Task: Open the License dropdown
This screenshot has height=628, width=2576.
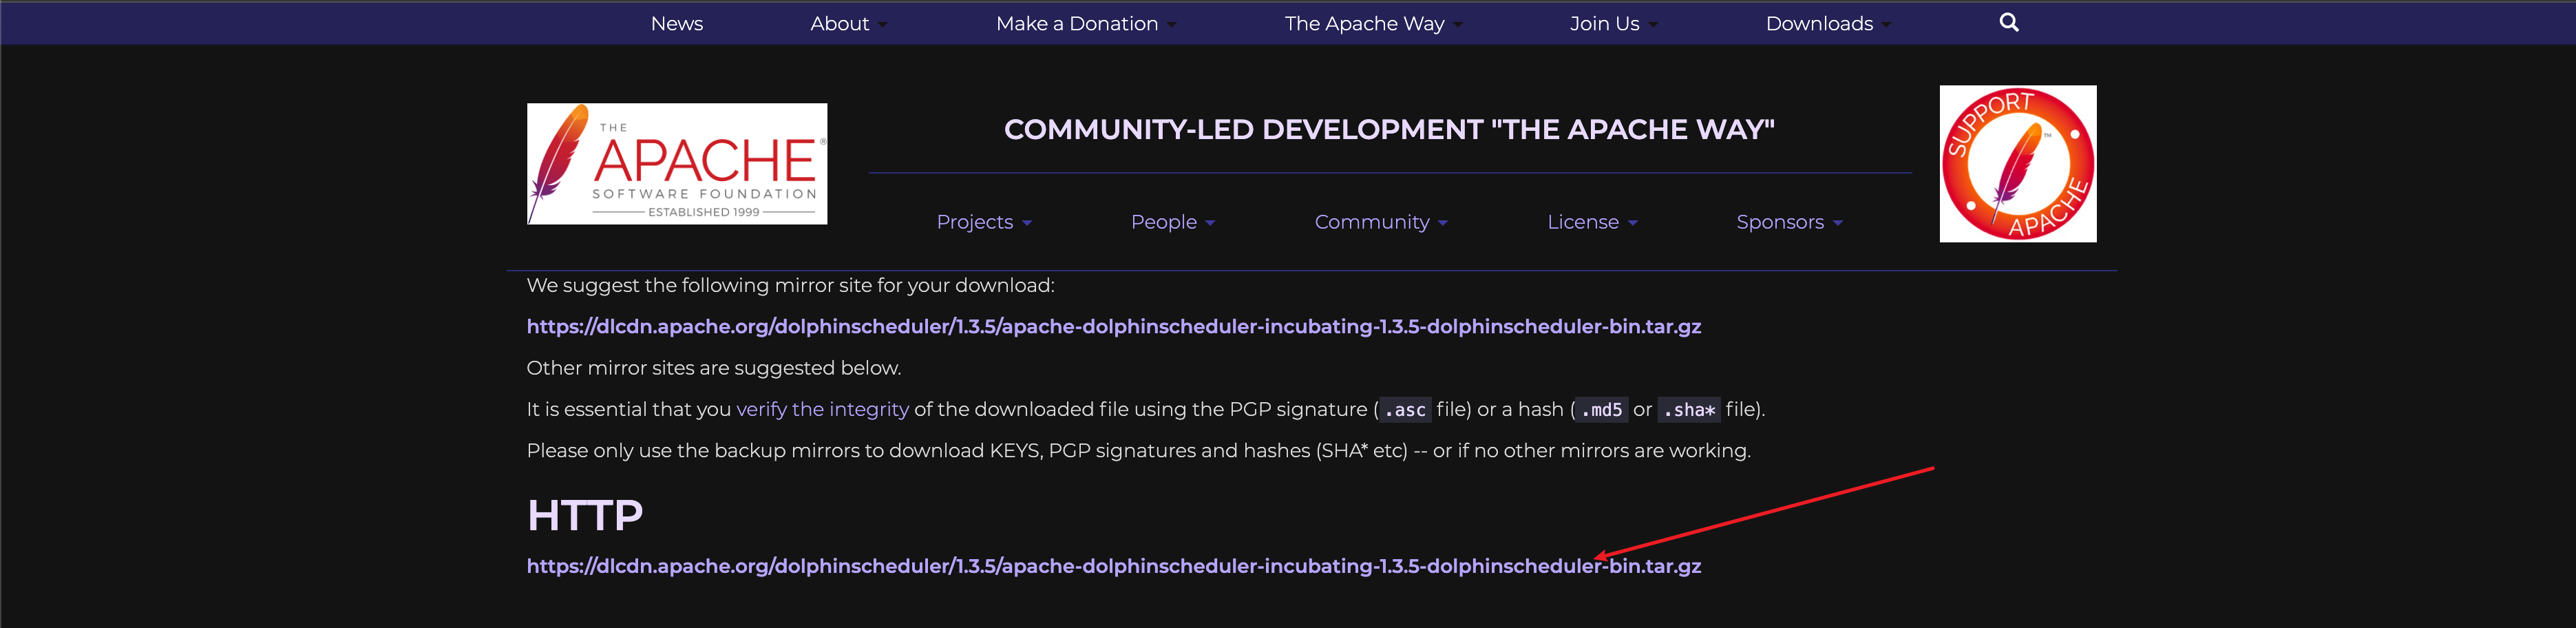Action: coord(1592,222)
